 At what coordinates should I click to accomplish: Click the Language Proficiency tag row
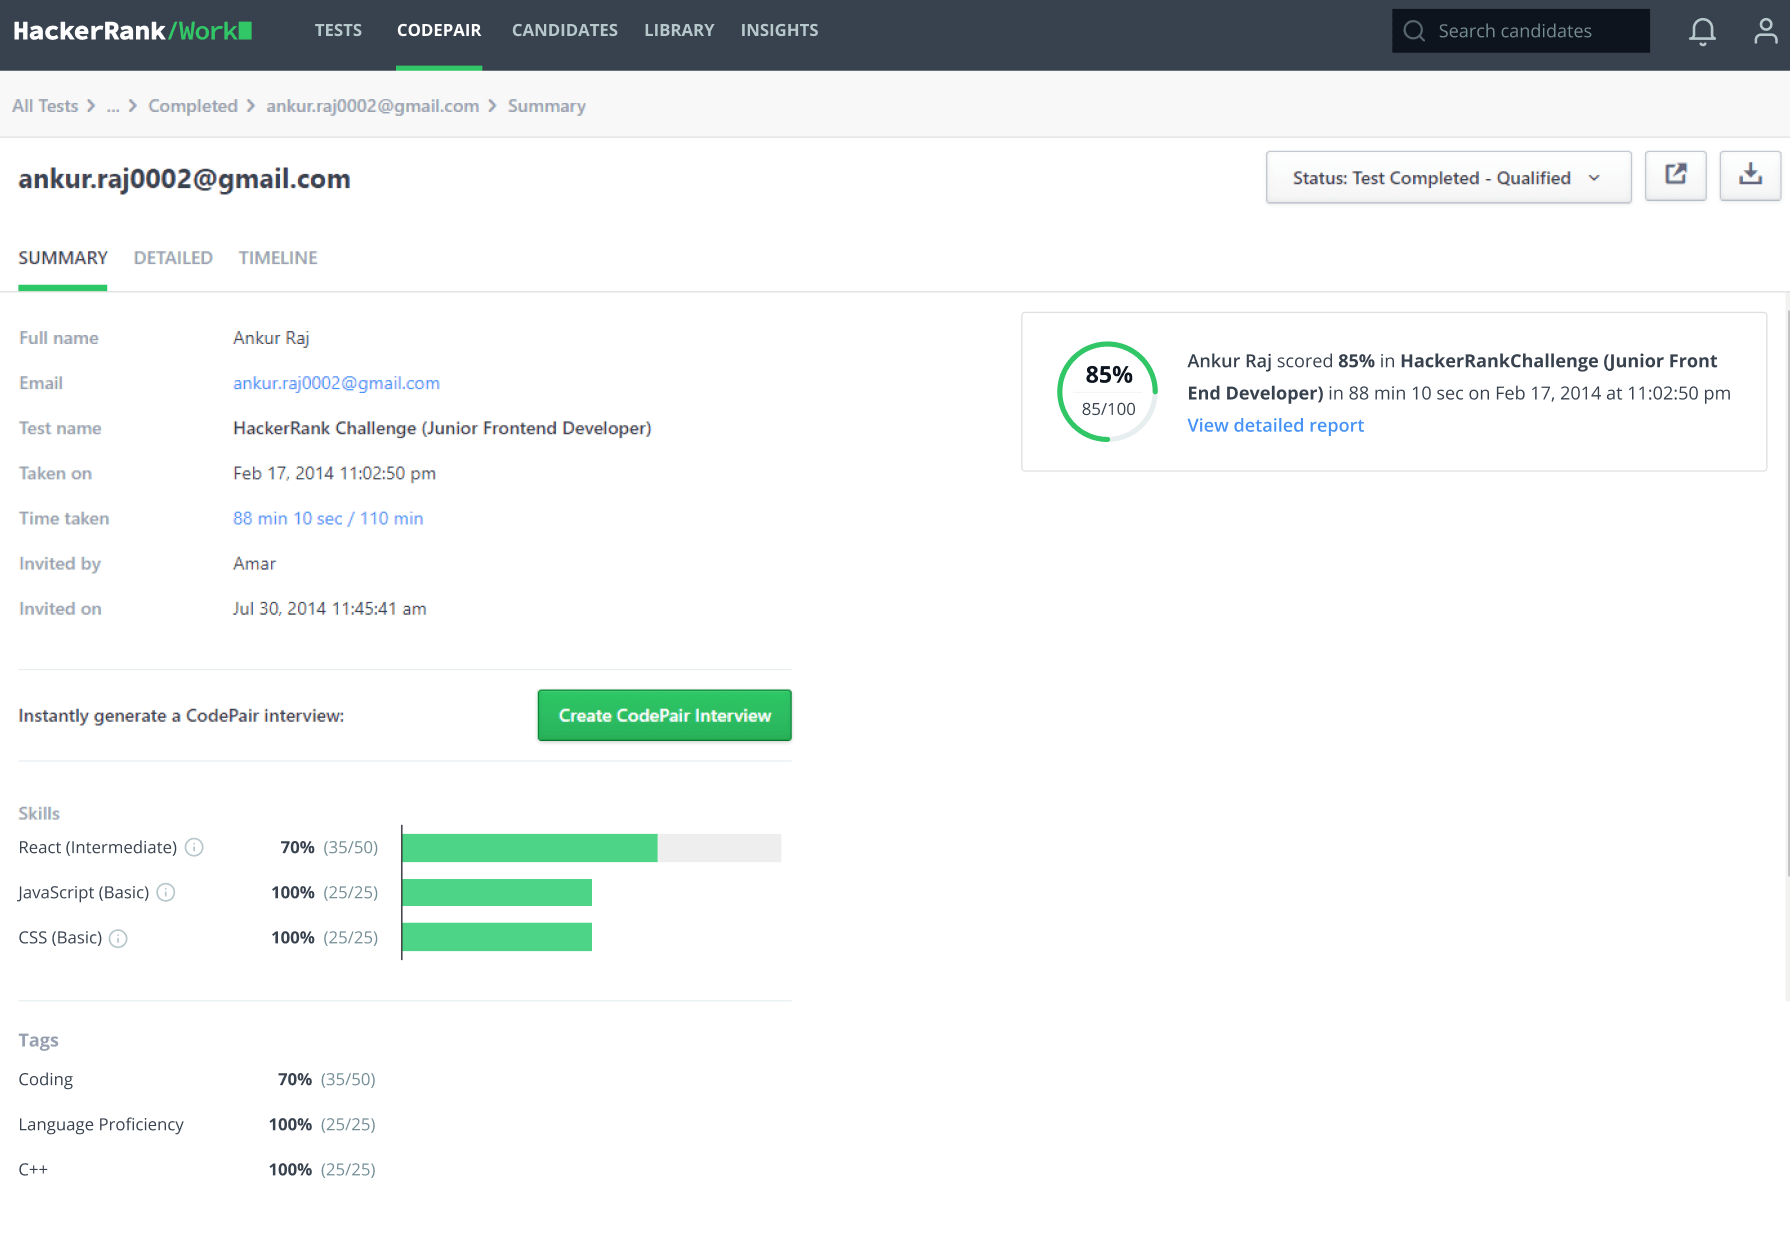[197, 1124]
